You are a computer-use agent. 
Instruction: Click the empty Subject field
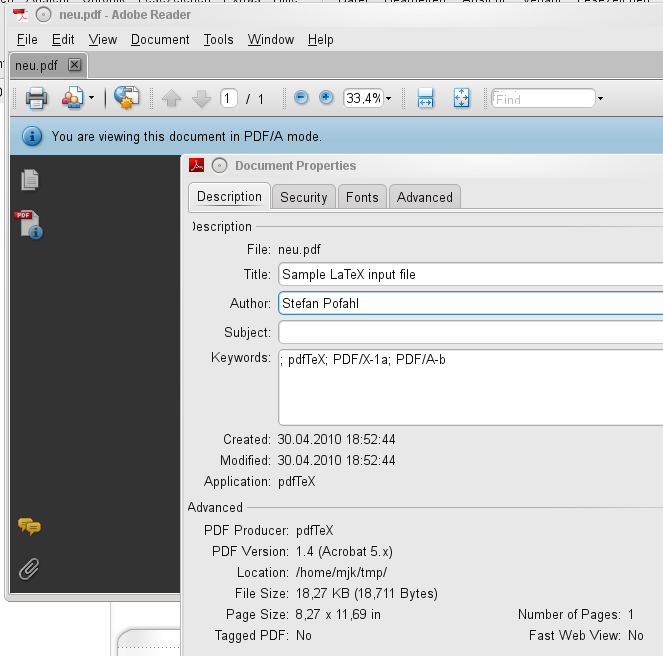[471, 332]
